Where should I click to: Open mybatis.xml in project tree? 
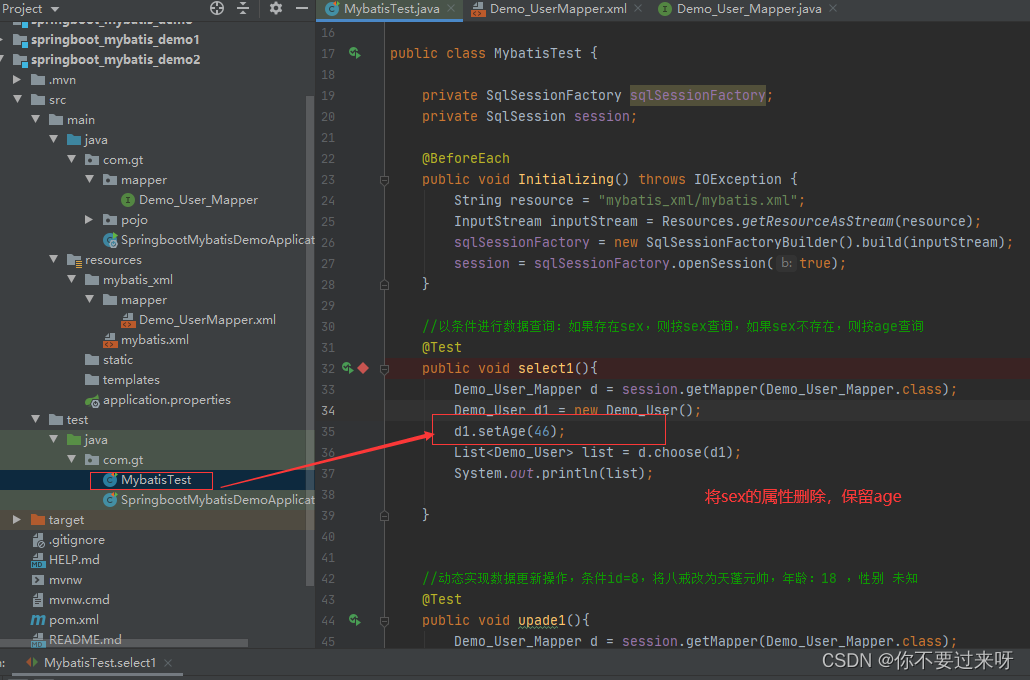click(x=146, y=340)
